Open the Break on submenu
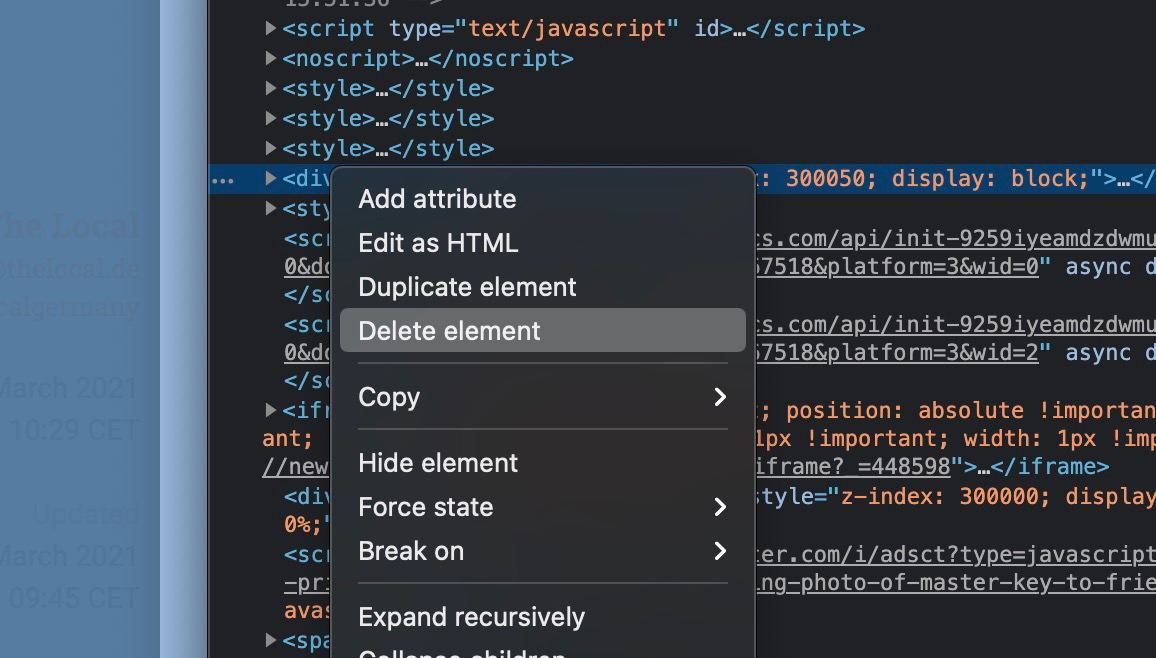The width and height of the screenshot is (1156, 658). click(x=543, y=551)
